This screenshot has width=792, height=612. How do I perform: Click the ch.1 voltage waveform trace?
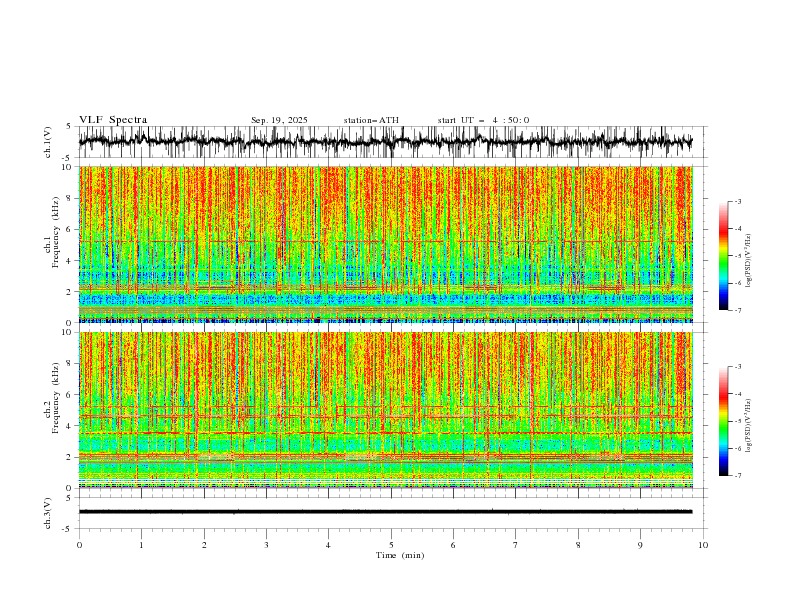click(x=385, y=142)
